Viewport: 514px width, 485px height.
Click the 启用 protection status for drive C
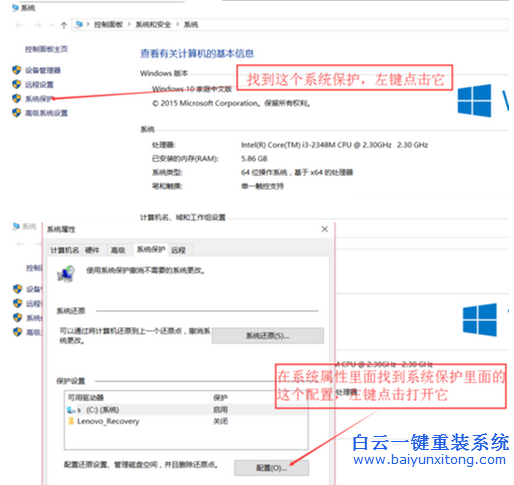pyautogui.click(x=220, y=409)
